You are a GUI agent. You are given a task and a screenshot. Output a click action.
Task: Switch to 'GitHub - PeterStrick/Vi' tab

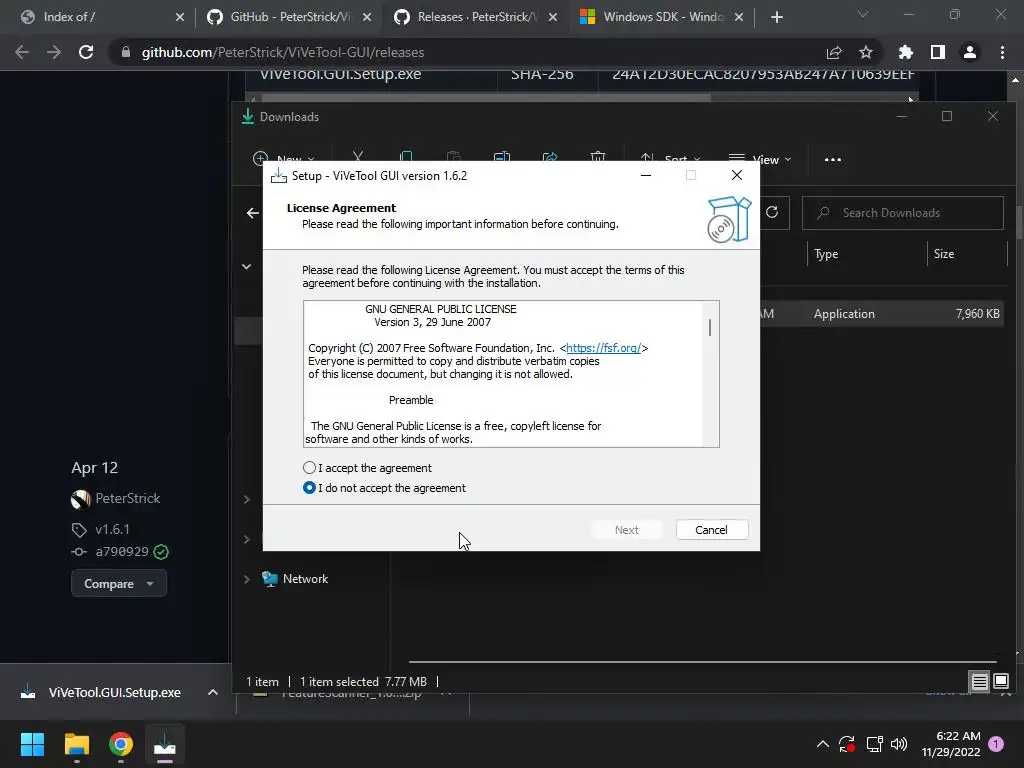click(287, 17)
